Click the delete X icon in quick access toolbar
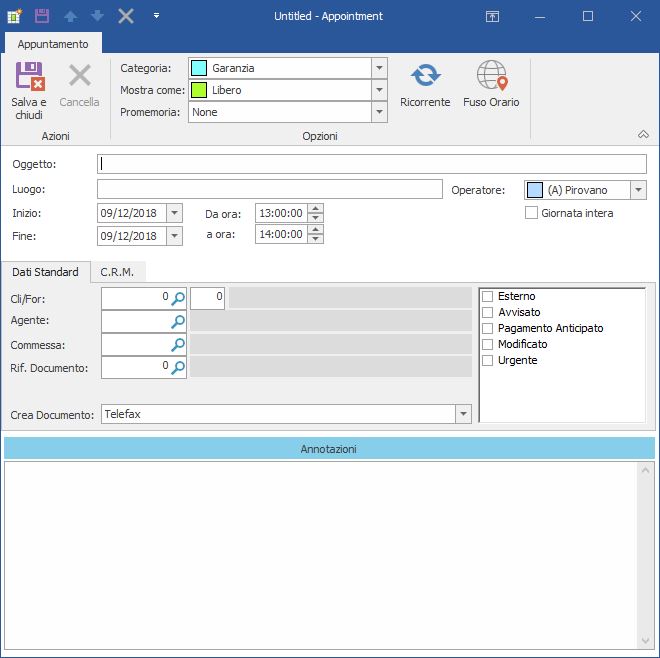Viewport: 660px width, 658px height. point(126,16)
